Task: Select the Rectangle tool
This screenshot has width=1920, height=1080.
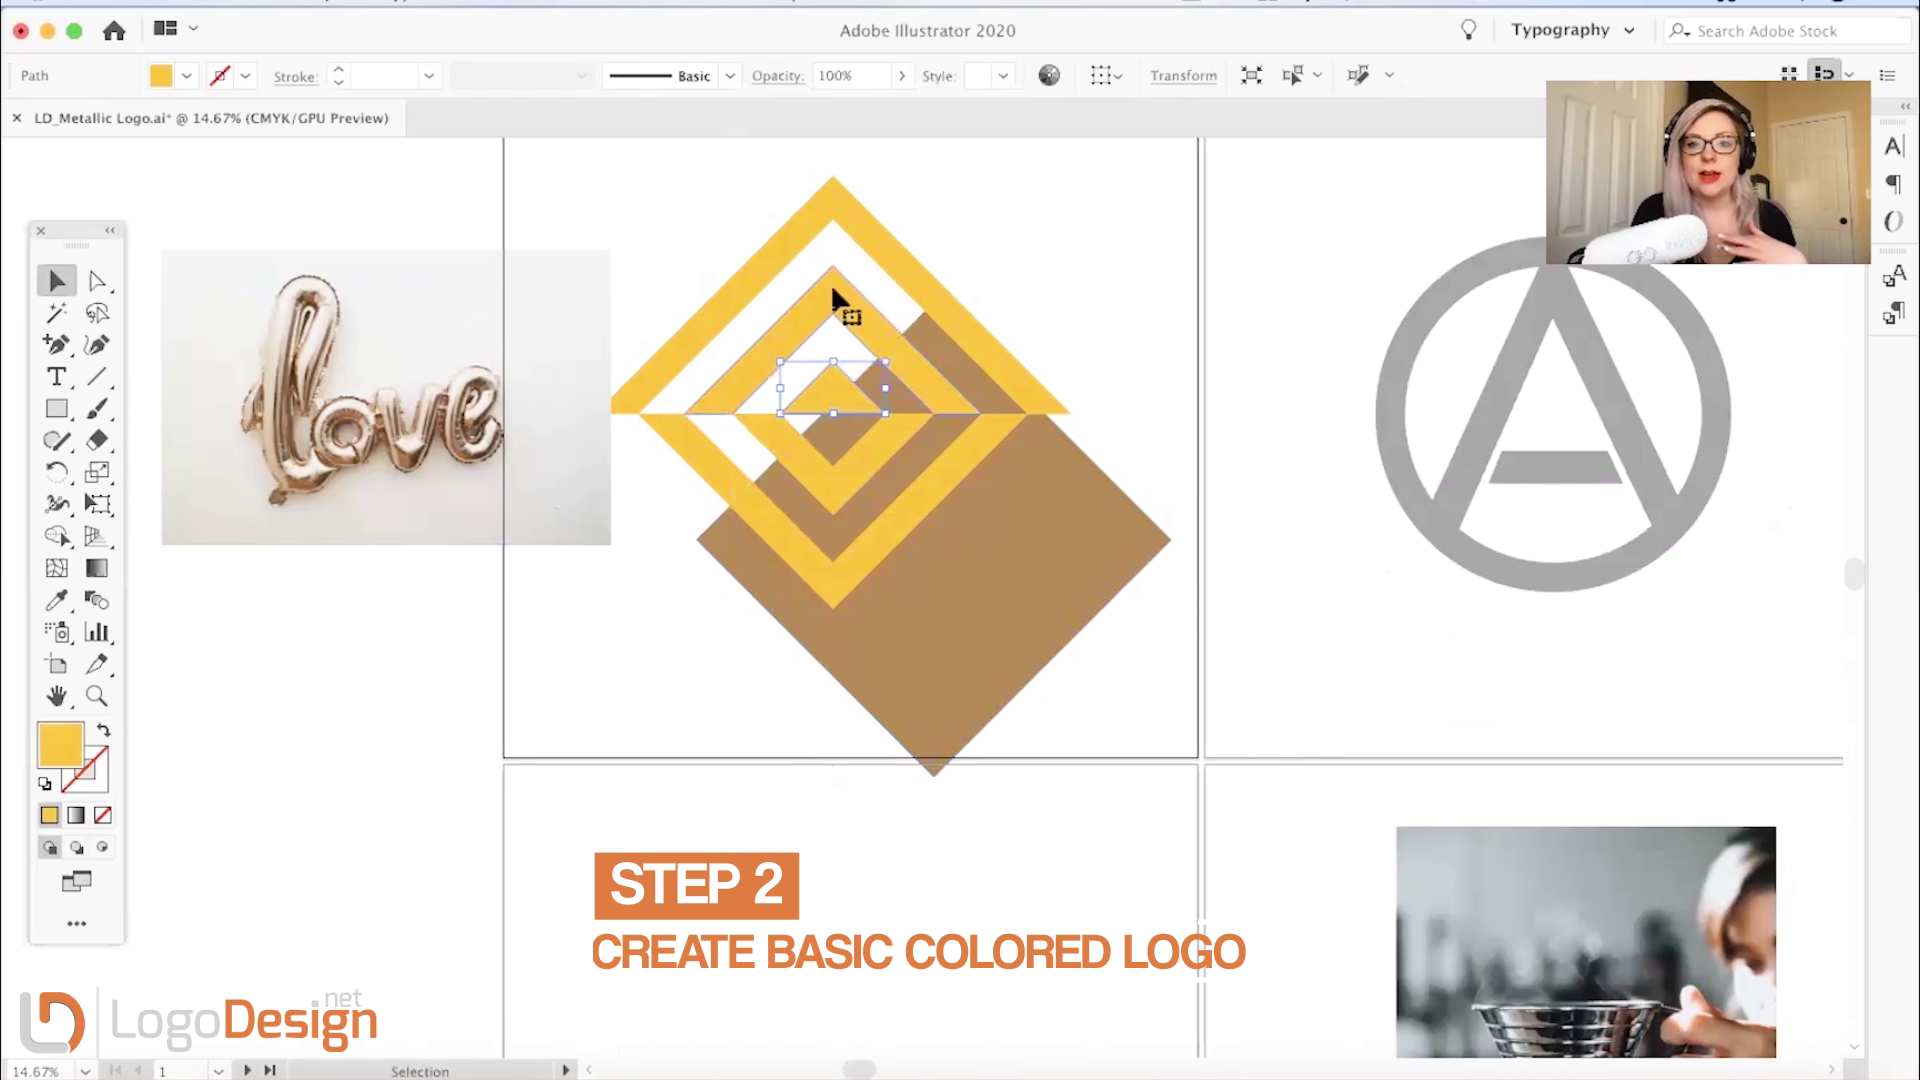Action: click(x=57, y=409)
